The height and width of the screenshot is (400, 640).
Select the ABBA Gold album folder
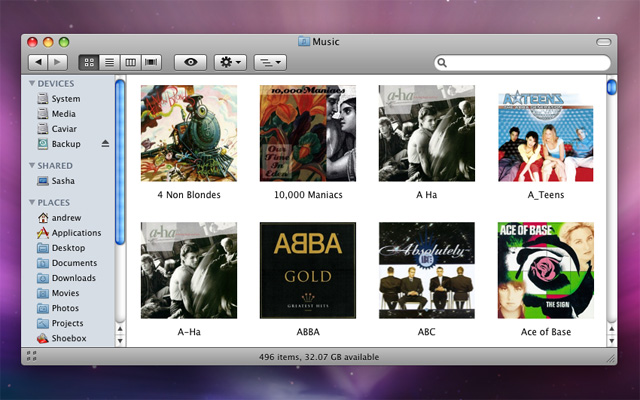tap(307, 270)
